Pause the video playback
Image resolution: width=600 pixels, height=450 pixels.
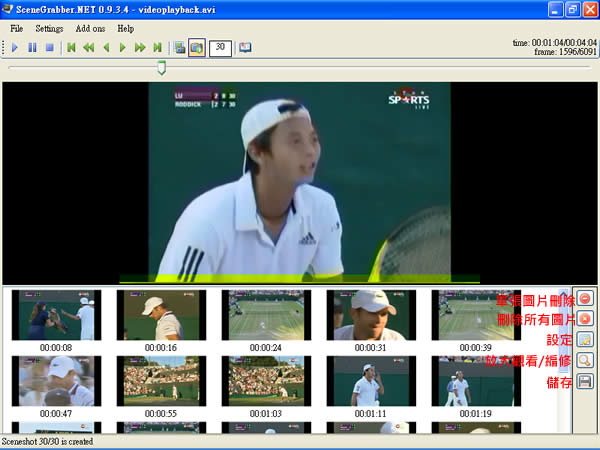pos(32,47)
